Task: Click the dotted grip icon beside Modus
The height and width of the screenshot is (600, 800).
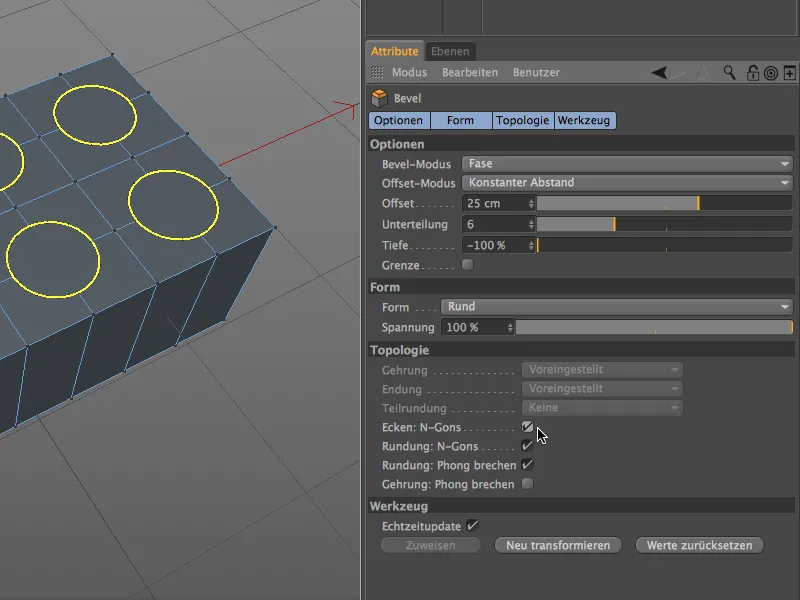Action: coord(377,72)
